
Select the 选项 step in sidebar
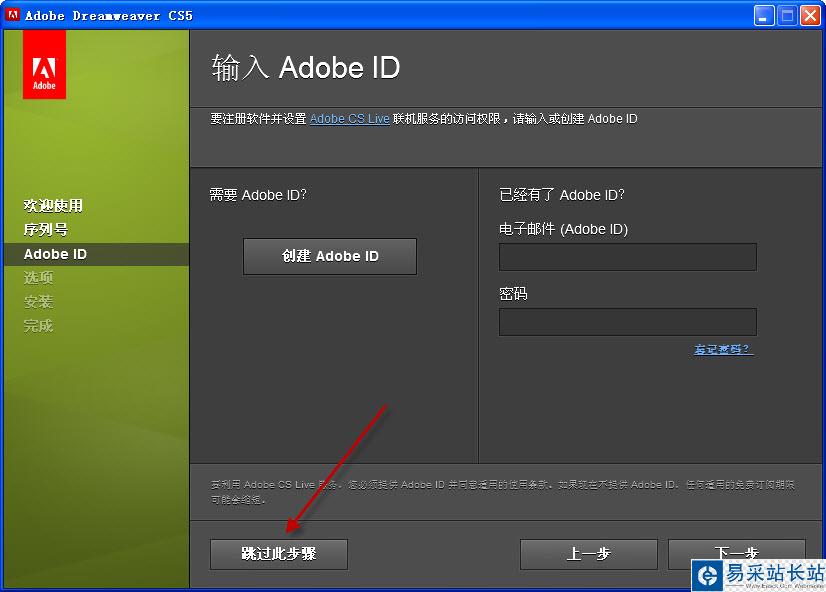[x=38, y=278]
